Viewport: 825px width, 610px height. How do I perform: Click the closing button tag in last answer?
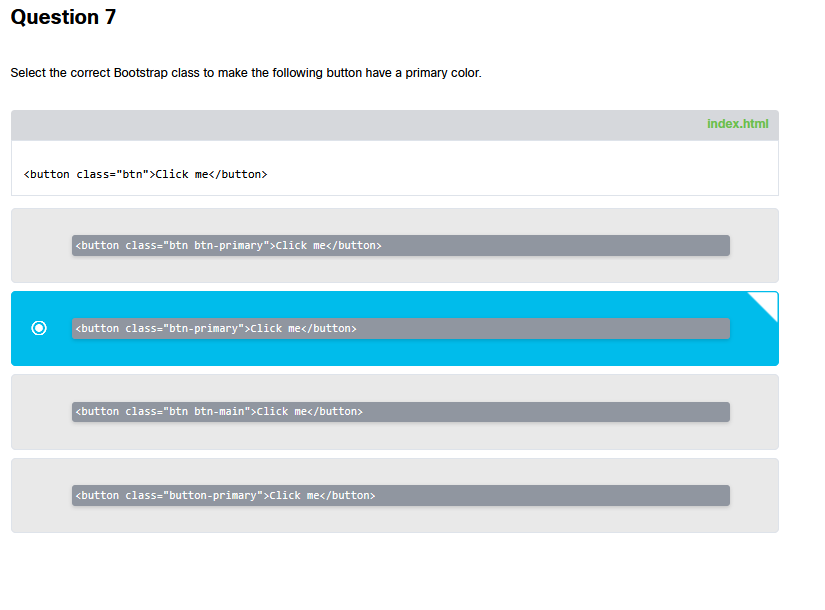[348, 496]
